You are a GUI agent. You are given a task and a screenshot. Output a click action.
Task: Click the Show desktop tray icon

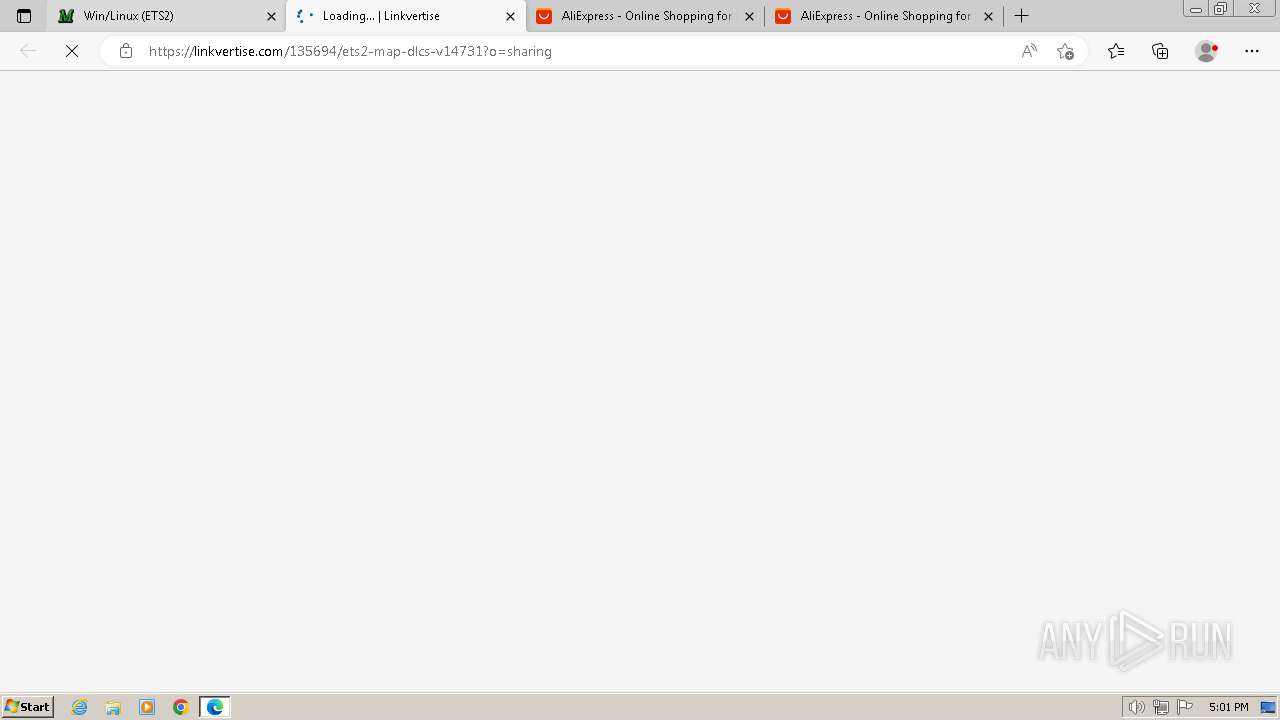[1268, 707]
